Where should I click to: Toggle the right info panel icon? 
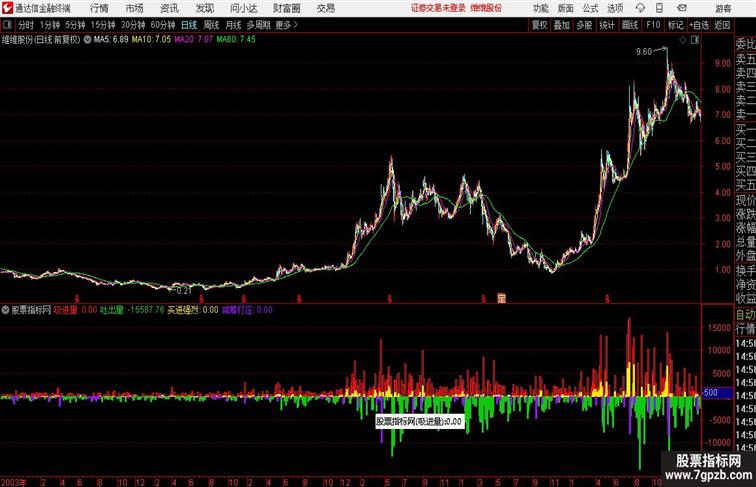pyautogui.click(x=695, y=40)
